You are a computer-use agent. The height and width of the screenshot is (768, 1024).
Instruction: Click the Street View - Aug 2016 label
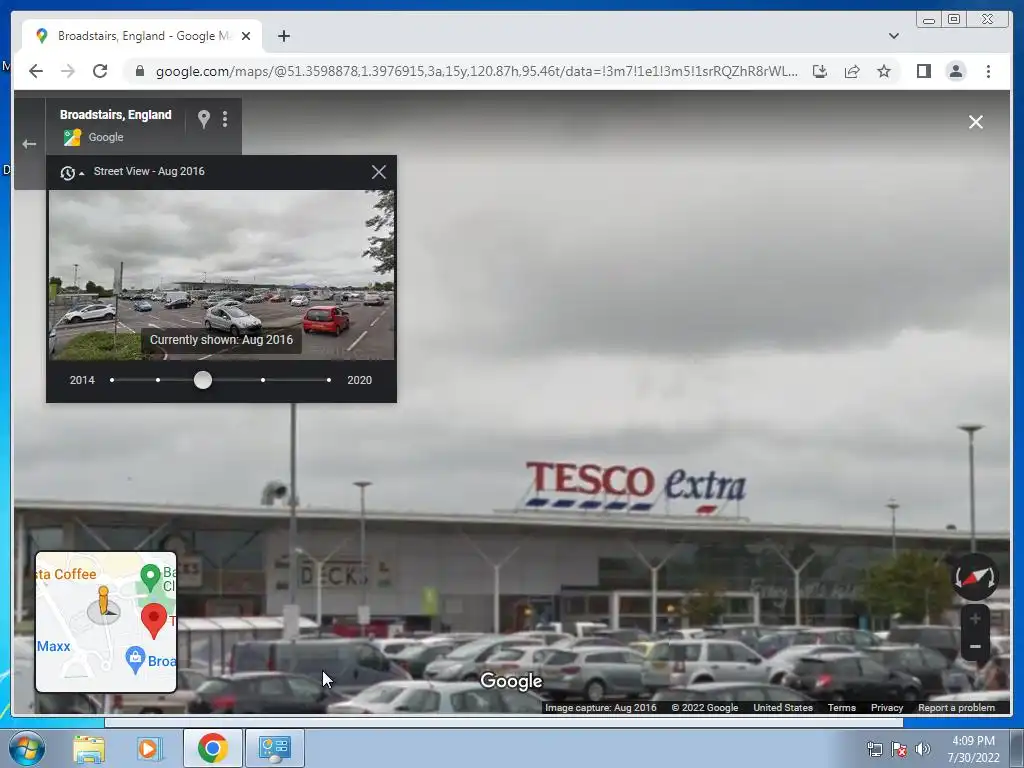(x=149, y=171)
